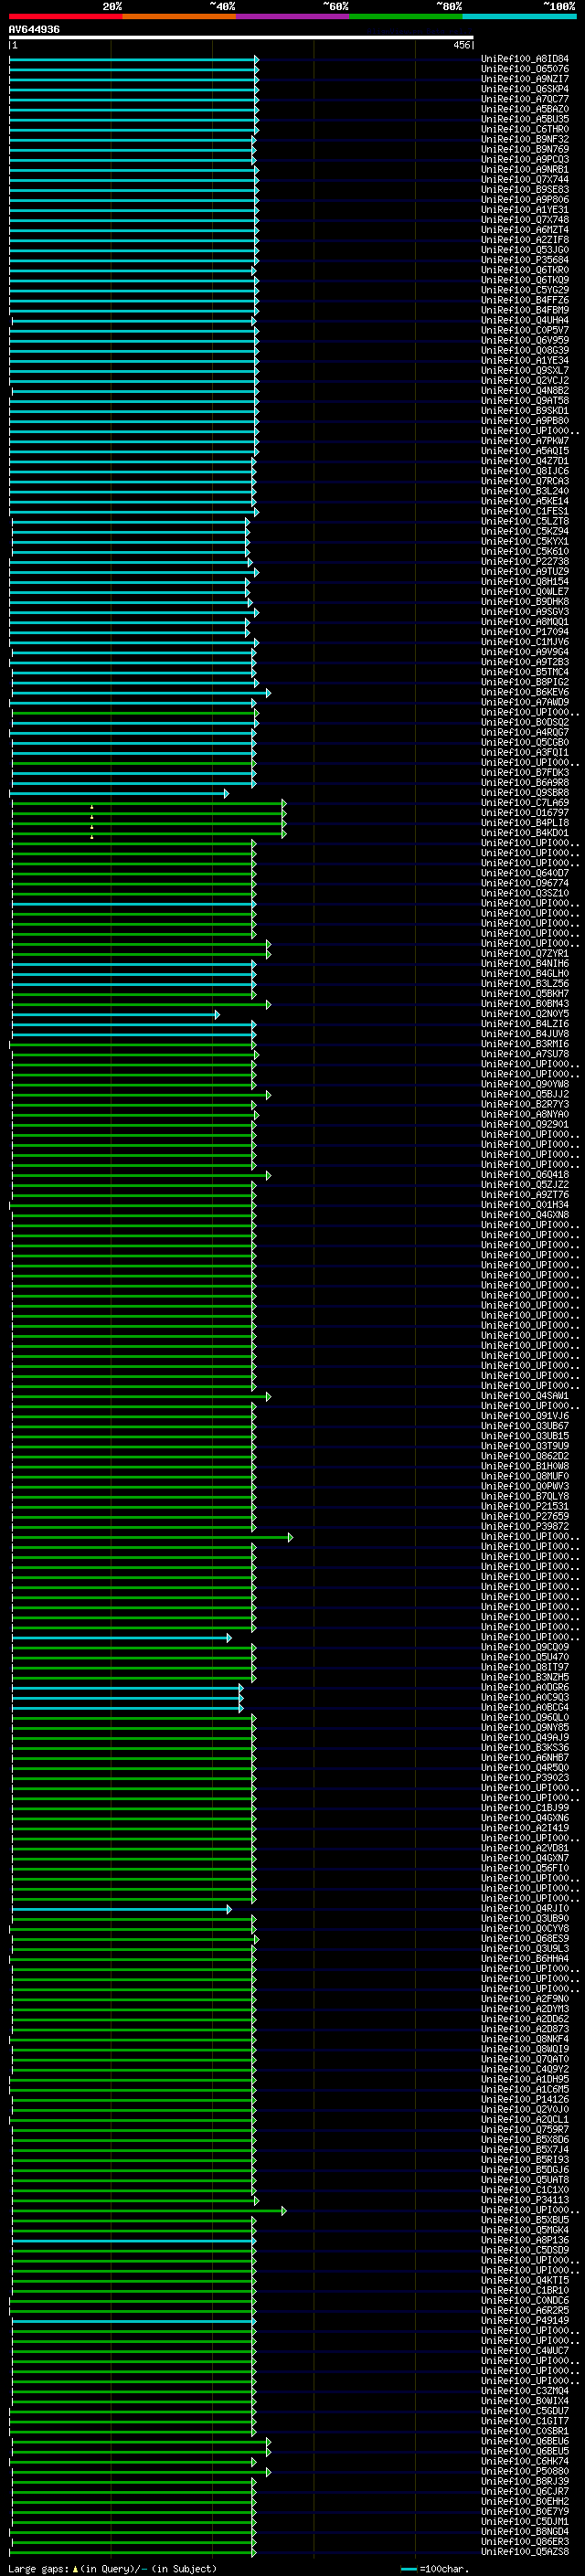Click the orange ~40% identity legend segment
Screen dimensions: 585x2576
(x=179, y=16)
